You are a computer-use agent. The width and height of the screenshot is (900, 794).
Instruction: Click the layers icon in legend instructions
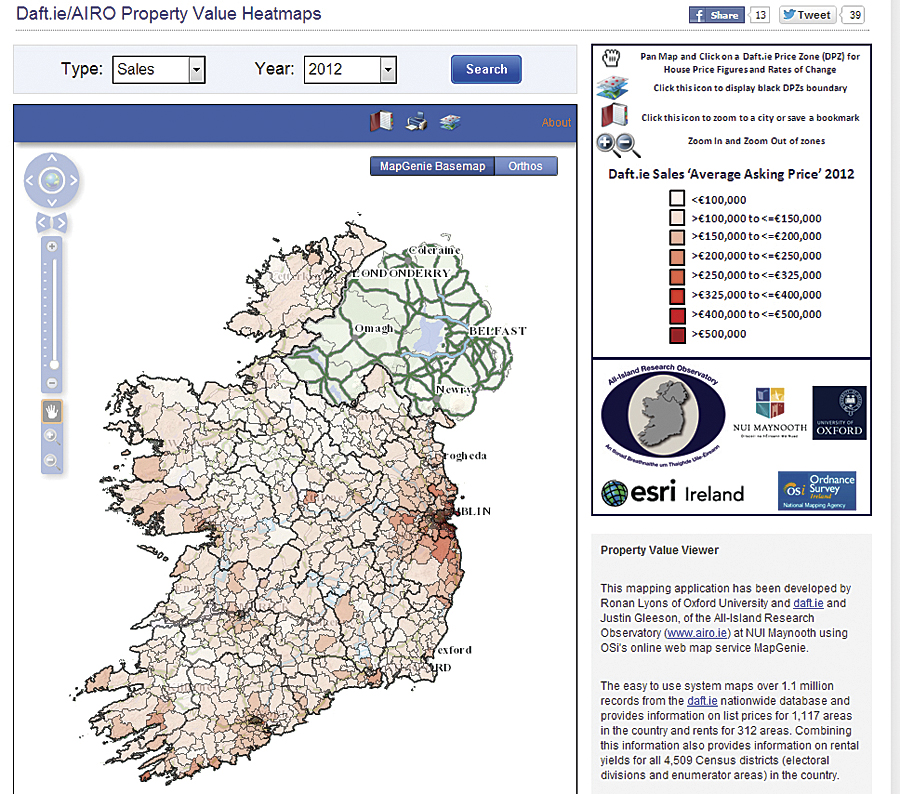[612, 87]
